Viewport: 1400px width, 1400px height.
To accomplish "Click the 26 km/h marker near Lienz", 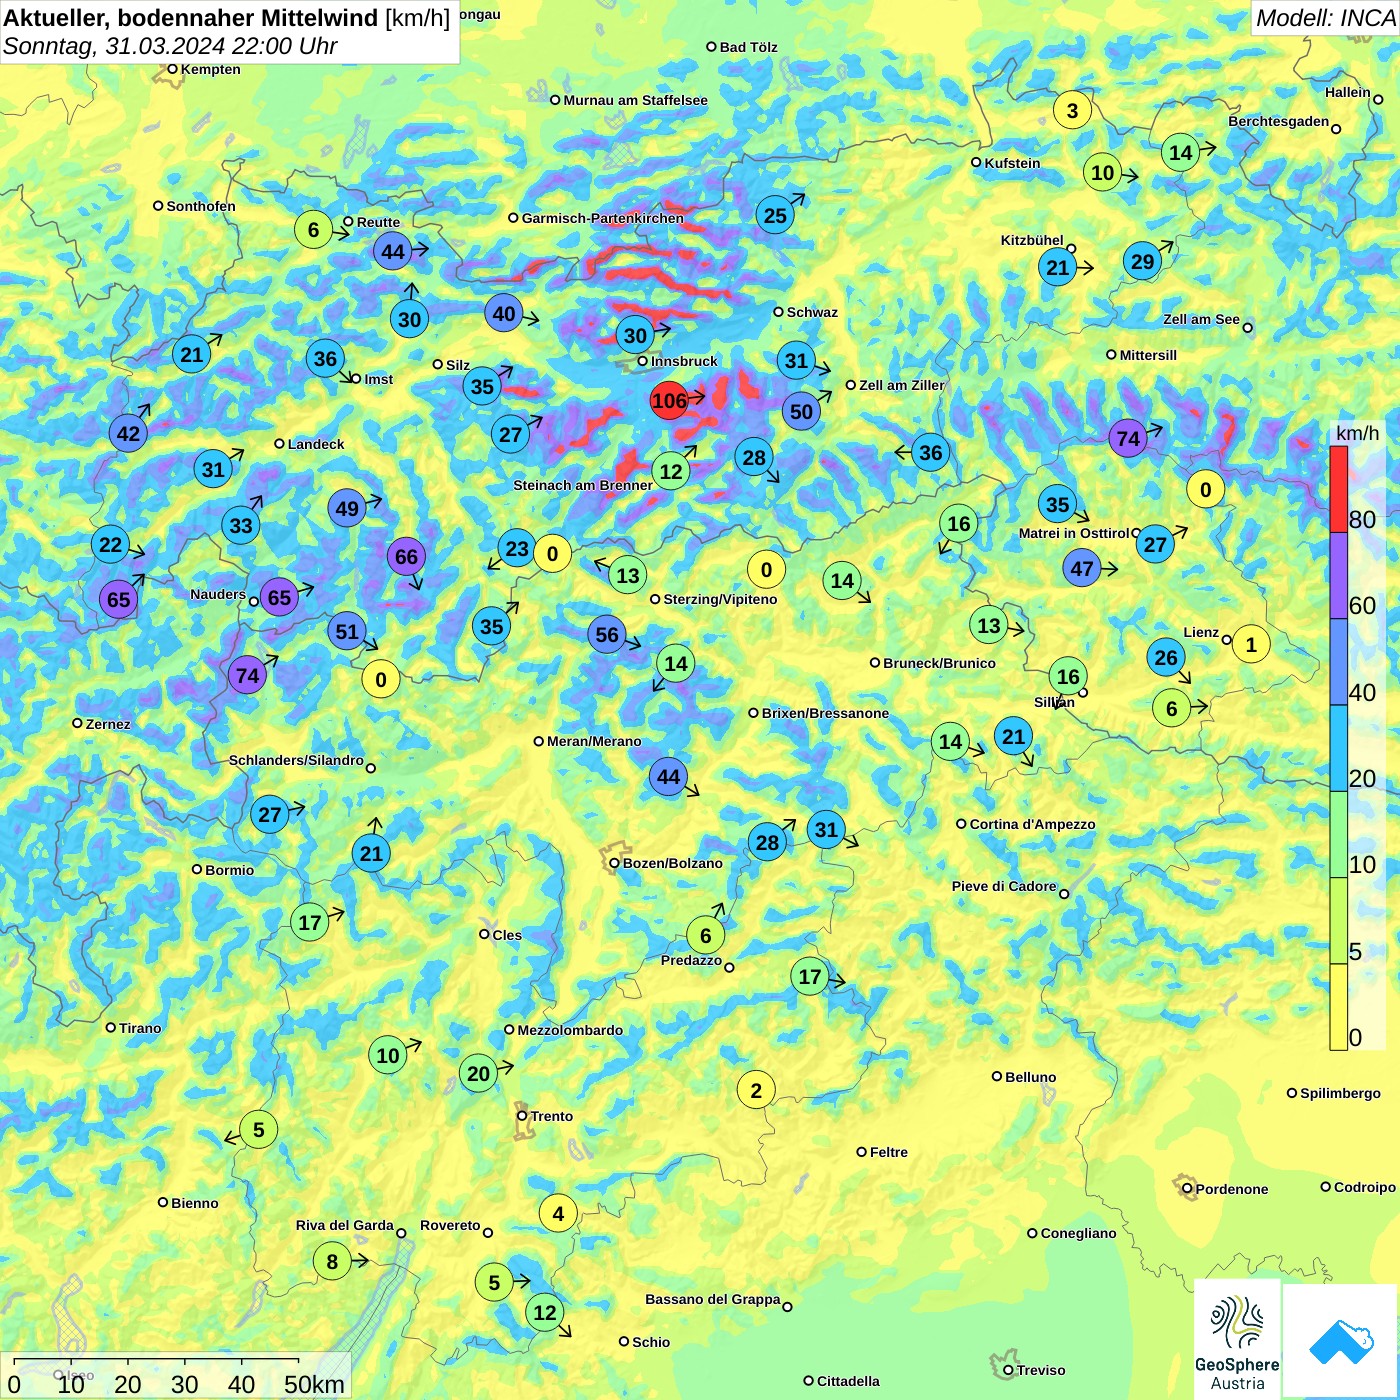I will tap(1166, 658).
